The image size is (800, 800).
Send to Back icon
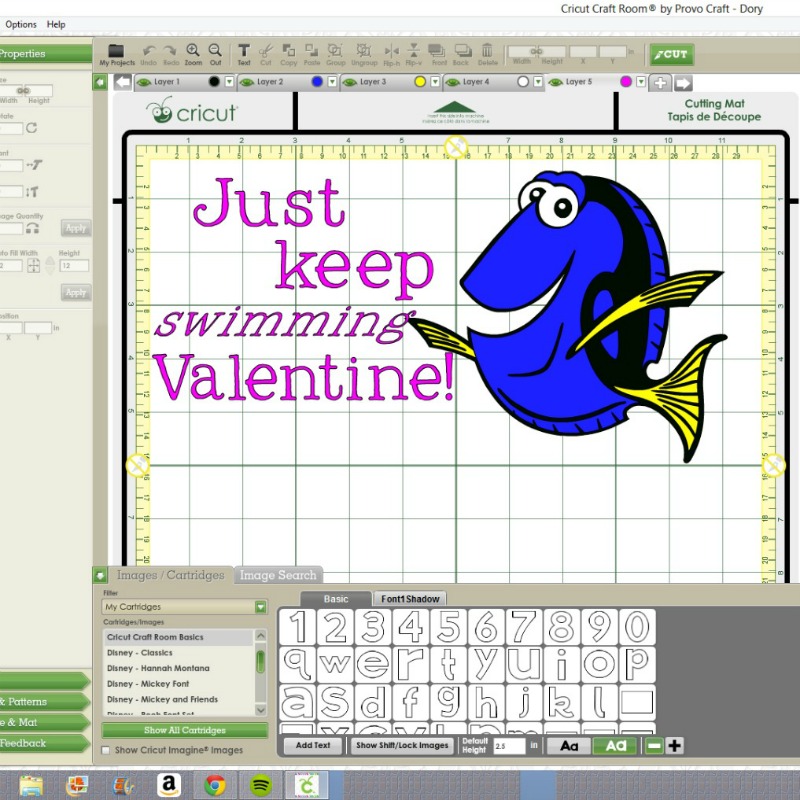point(461,55)
